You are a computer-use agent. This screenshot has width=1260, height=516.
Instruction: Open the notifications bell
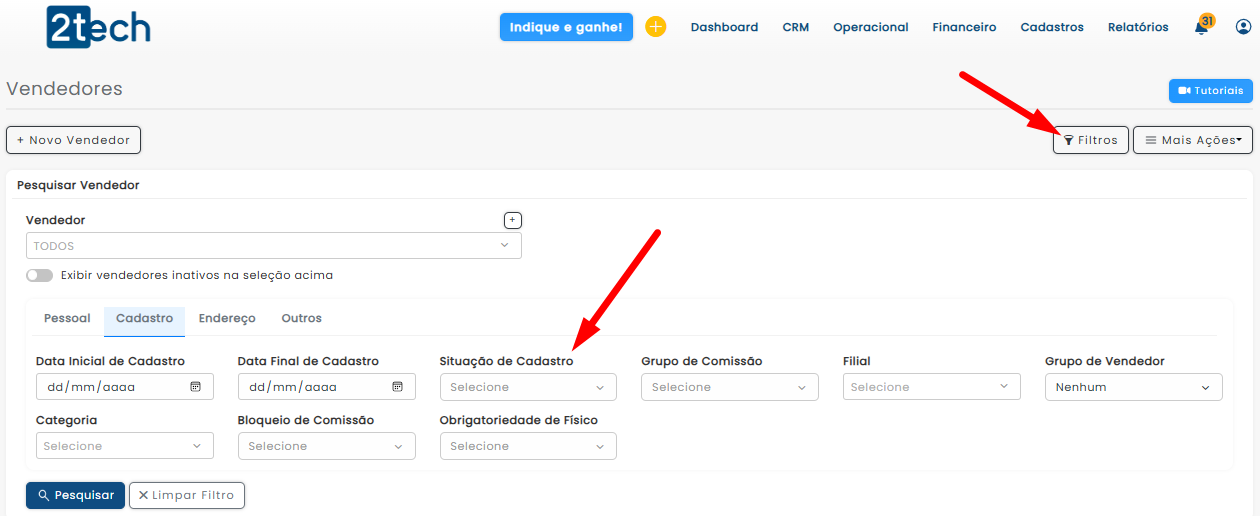tap(1201, 28)
